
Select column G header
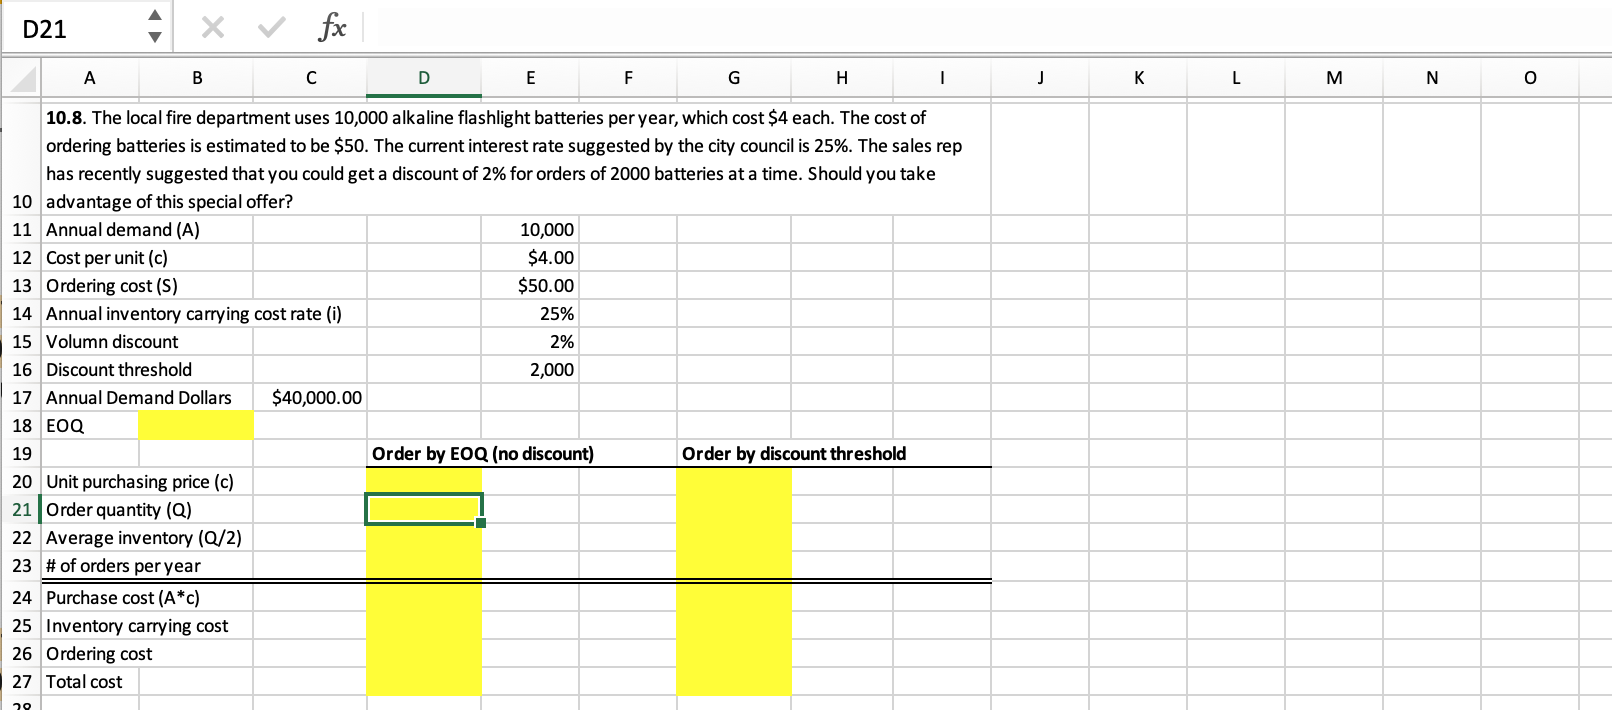[734, 78]
